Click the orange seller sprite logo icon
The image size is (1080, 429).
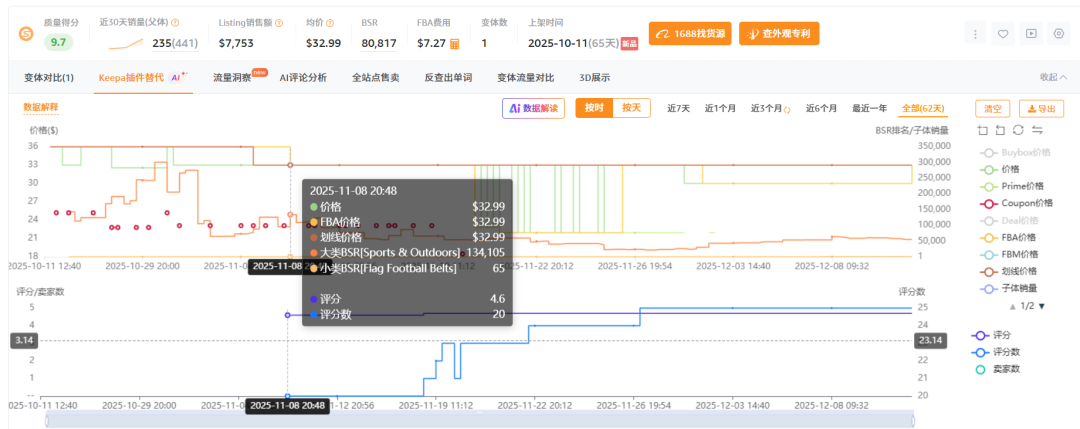tap(25, 33)
